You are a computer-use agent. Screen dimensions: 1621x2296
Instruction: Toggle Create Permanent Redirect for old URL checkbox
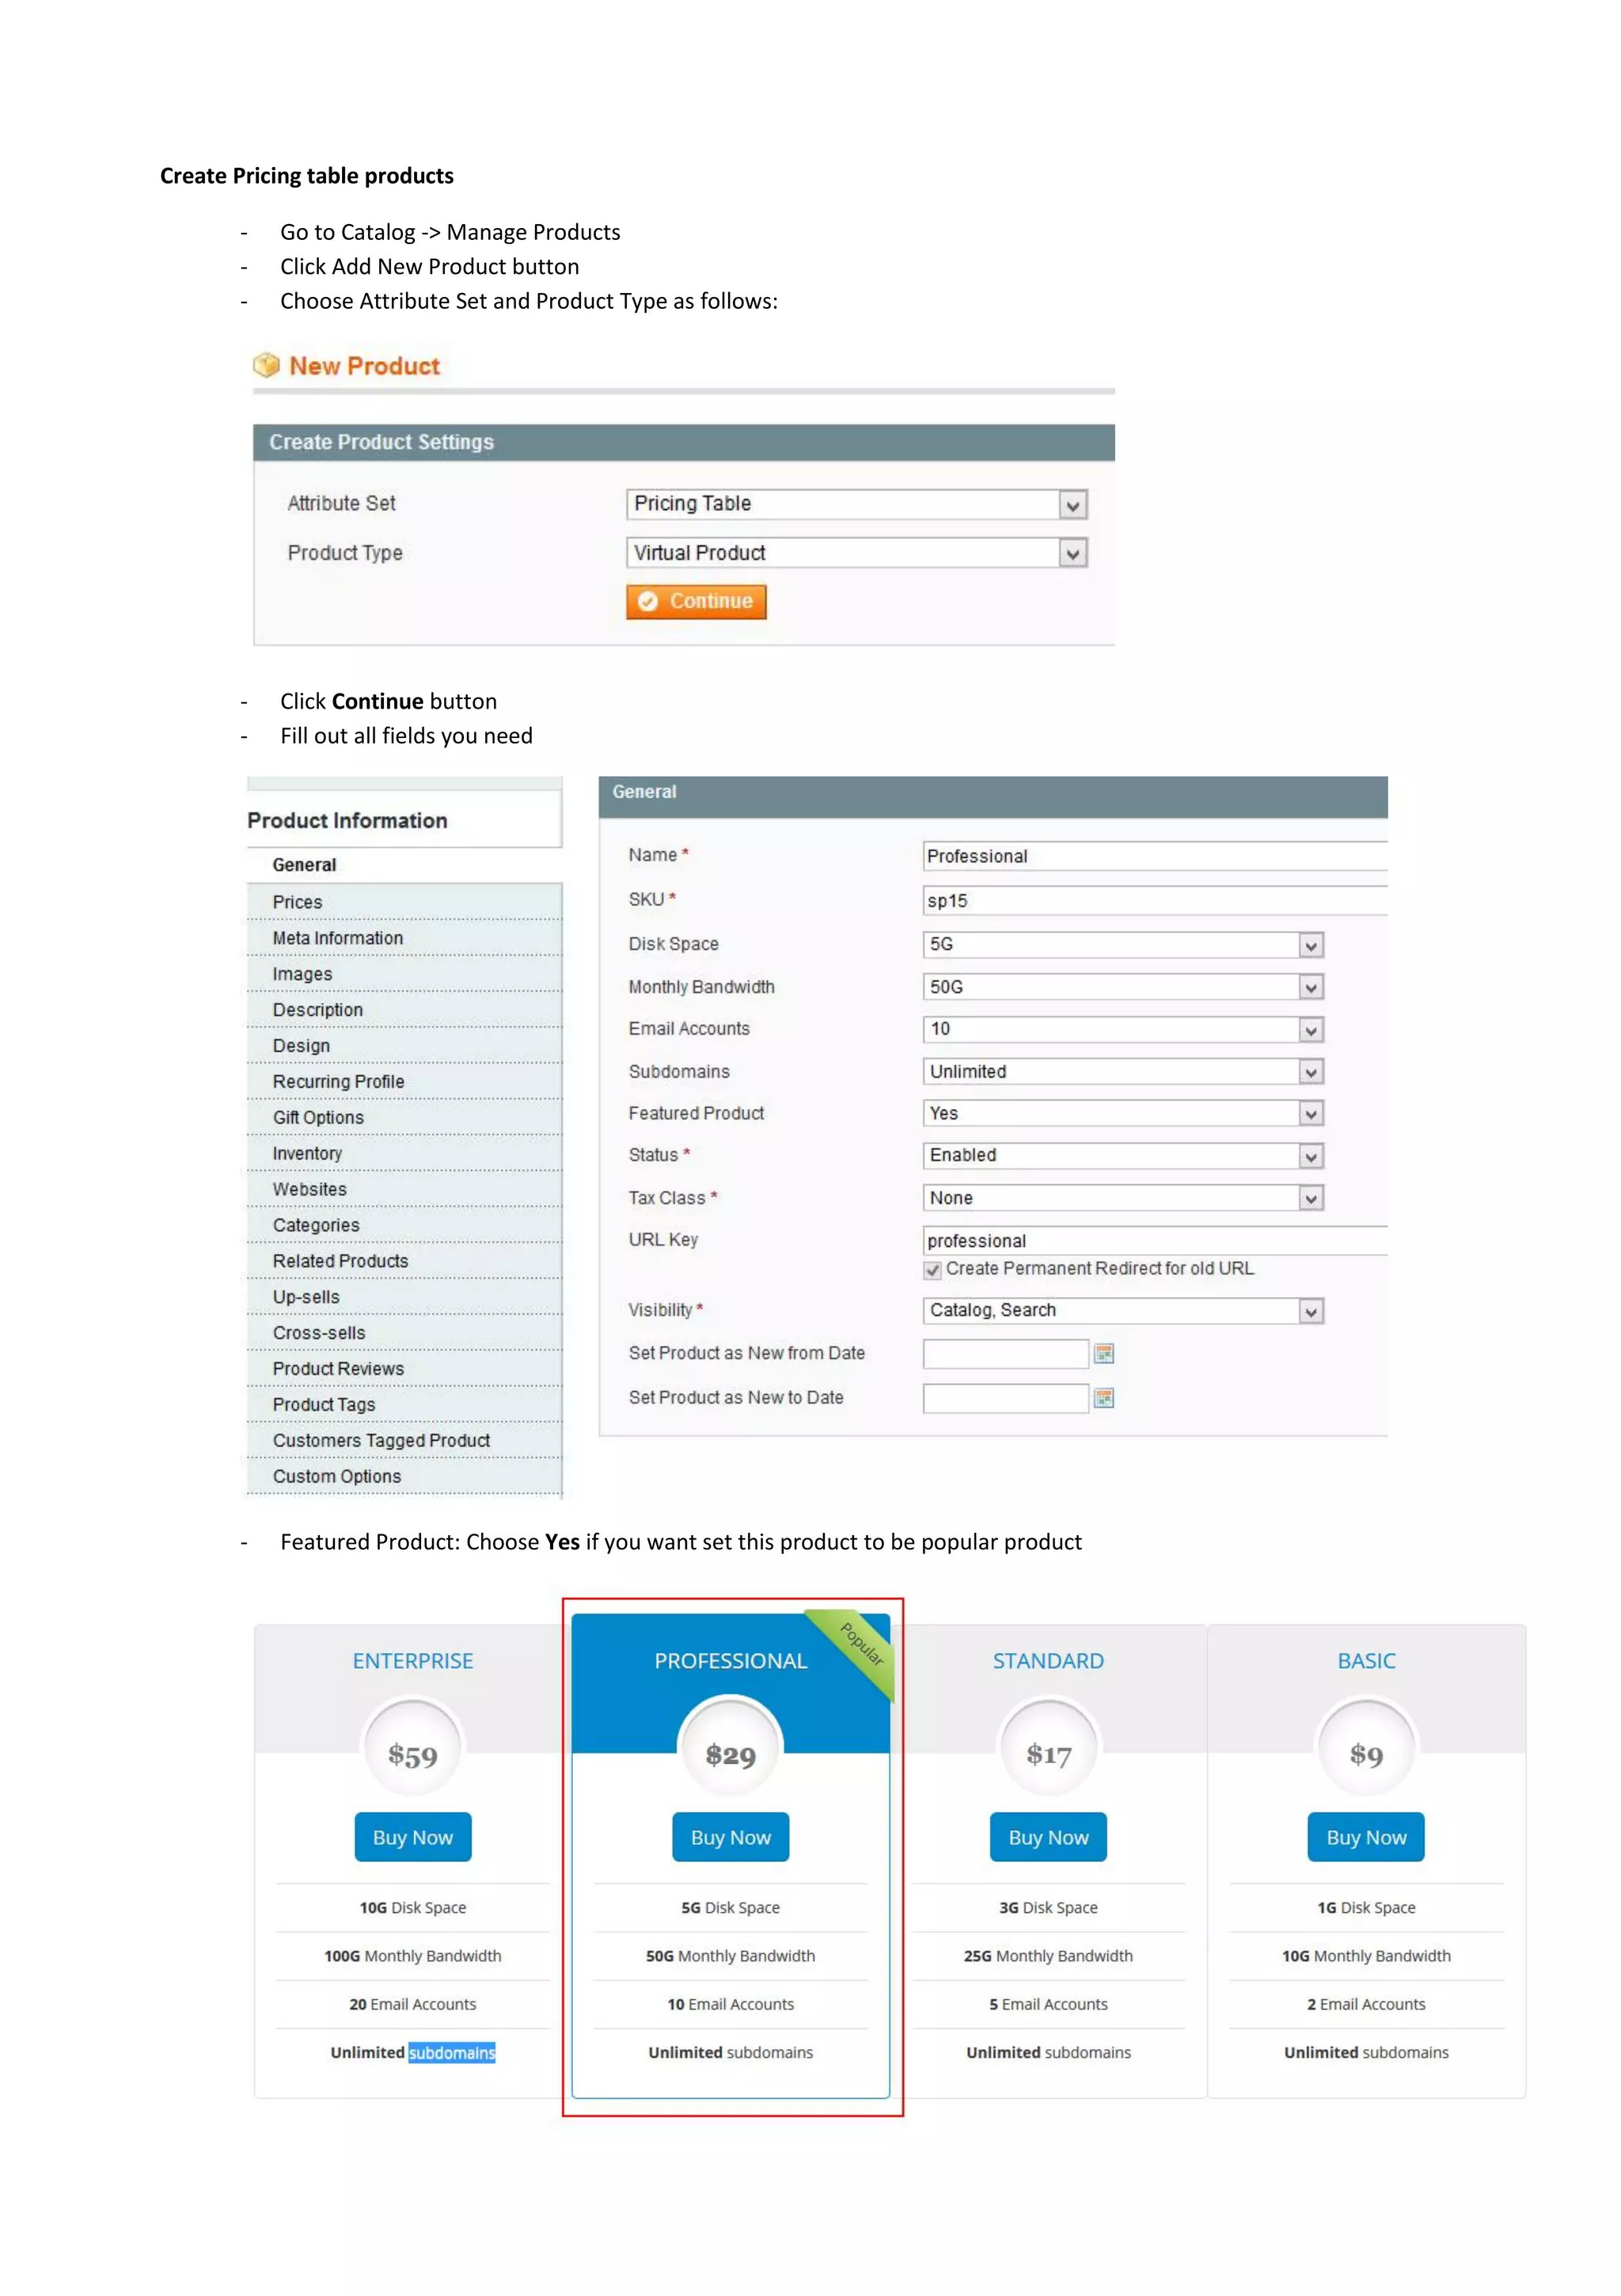click(932, 1270)
